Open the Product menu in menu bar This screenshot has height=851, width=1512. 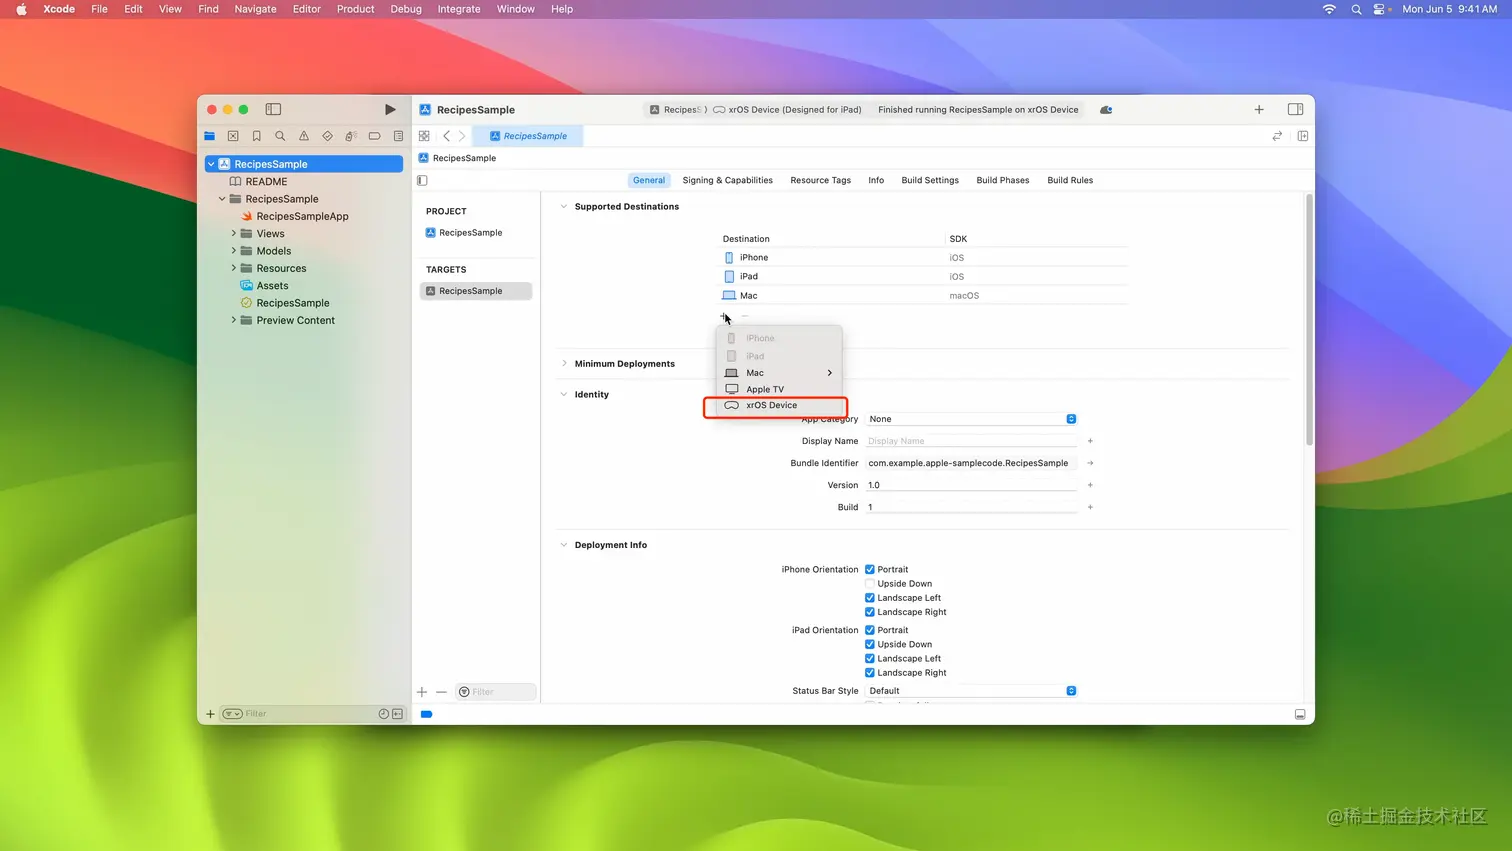(x=355, y=9)
